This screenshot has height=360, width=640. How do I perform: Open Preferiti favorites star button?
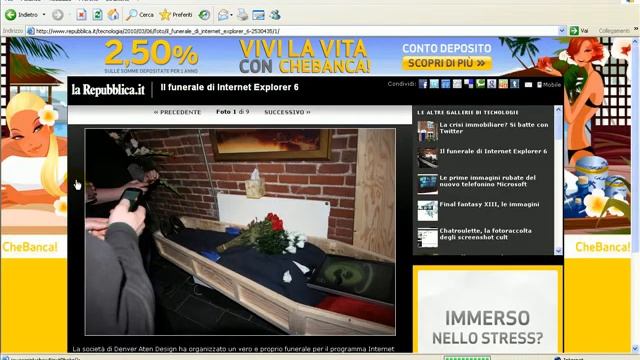pos(176,15)
